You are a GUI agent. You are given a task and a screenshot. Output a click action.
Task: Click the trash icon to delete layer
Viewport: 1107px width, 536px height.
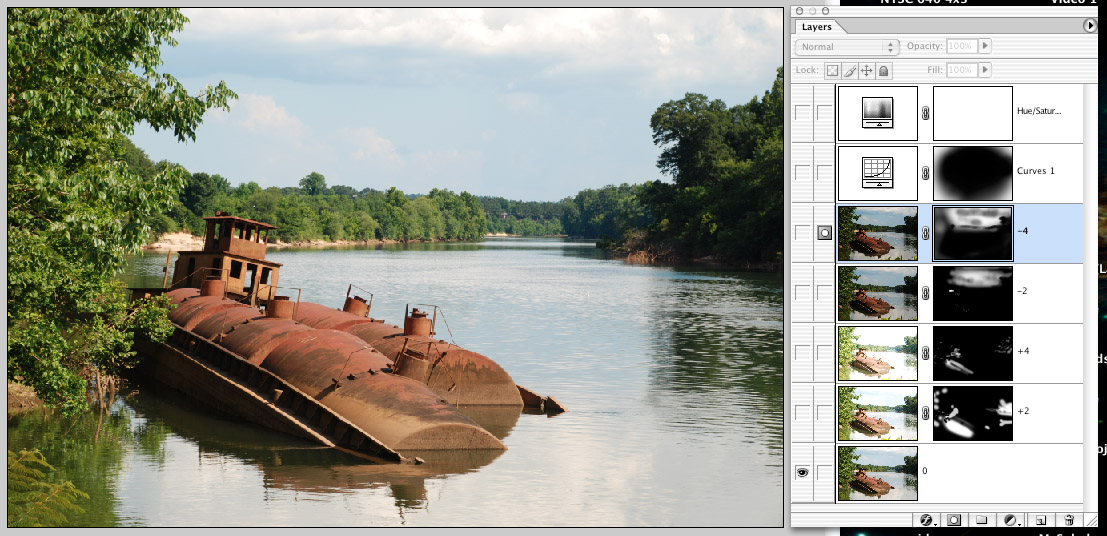tap(1069, 520)
